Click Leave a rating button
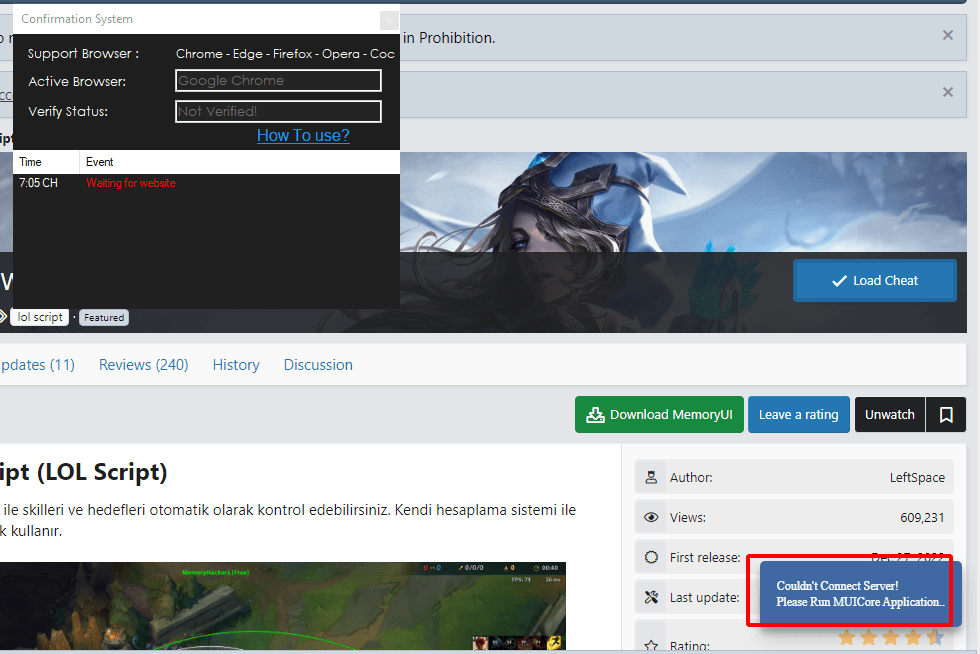 798,415
